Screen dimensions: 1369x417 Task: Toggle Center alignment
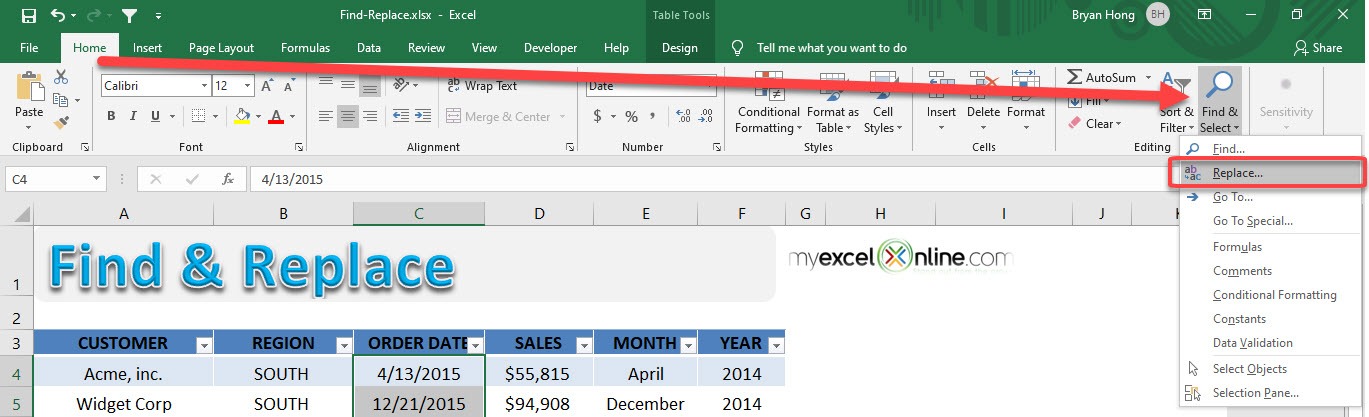click(x=348, y=117)
